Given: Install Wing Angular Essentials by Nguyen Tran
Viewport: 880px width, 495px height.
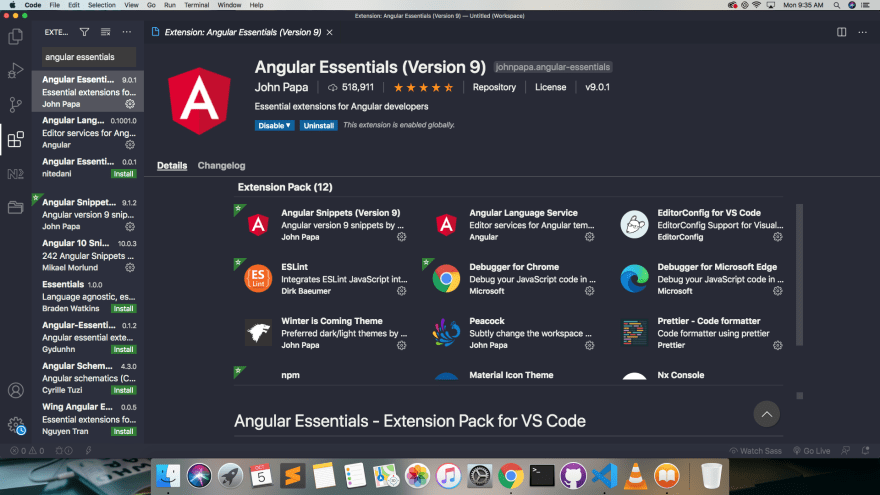Looking at the screenshot, I should [x=123, y=432].
